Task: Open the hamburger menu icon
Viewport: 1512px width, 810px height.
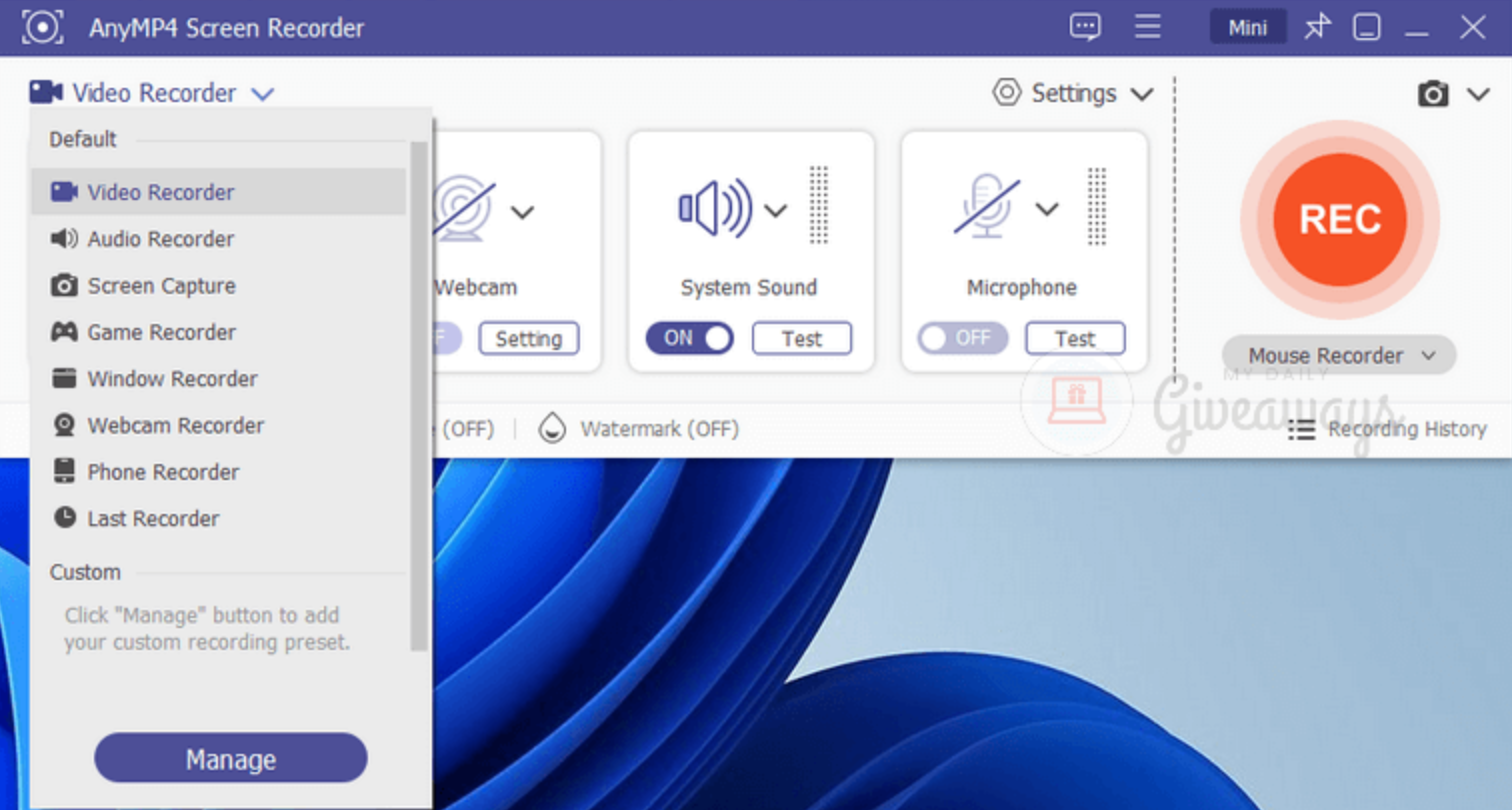Action: coord(1148,27)
